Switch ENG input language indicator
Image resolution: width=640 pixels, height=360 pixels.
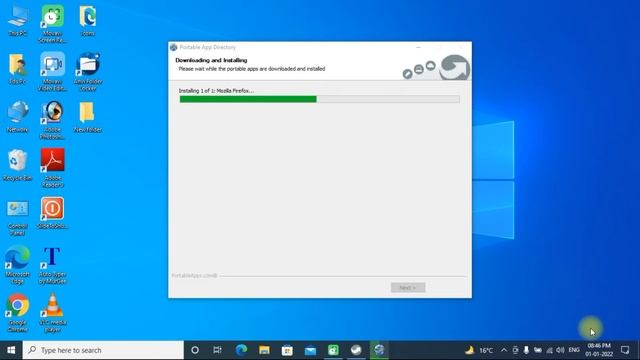pos(574,350)
